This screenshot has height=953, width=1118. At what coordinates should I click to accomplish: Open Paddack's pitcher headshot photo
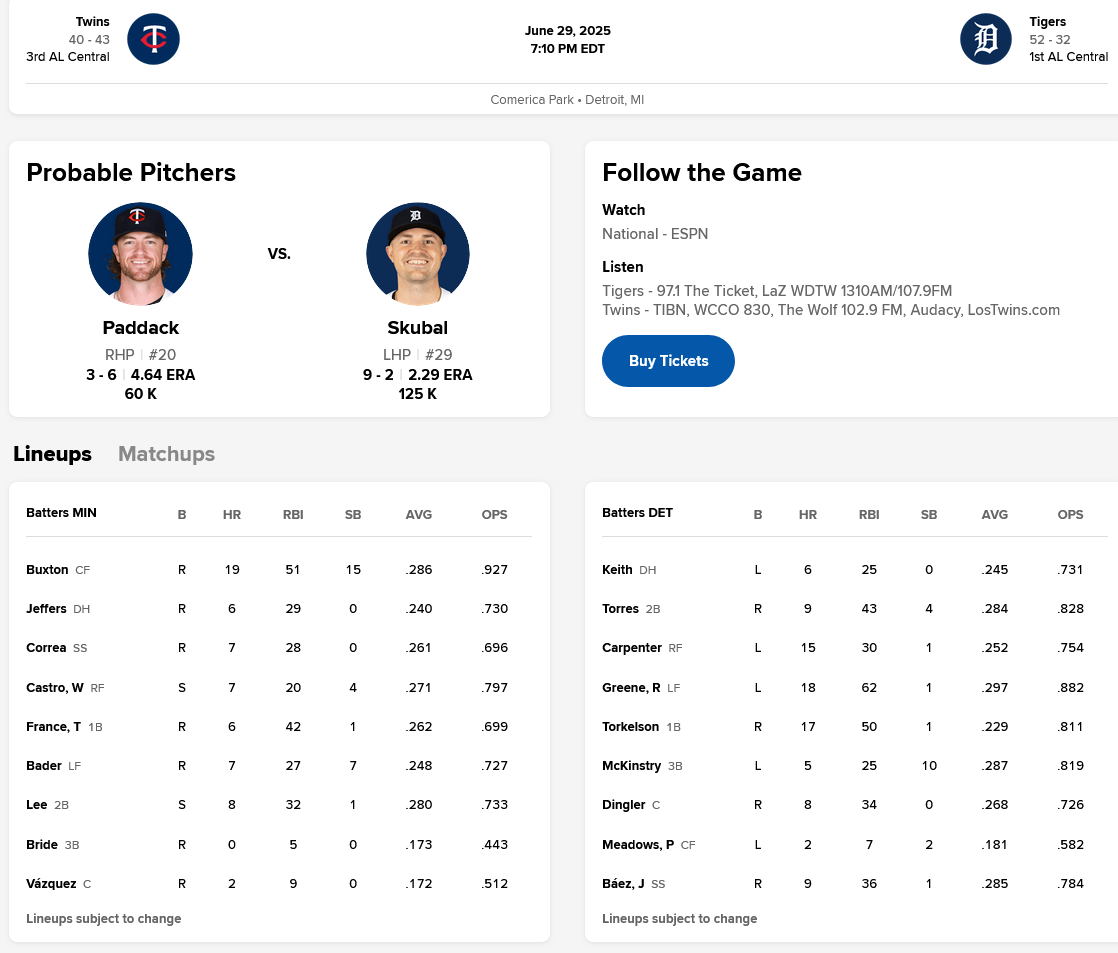141,254
